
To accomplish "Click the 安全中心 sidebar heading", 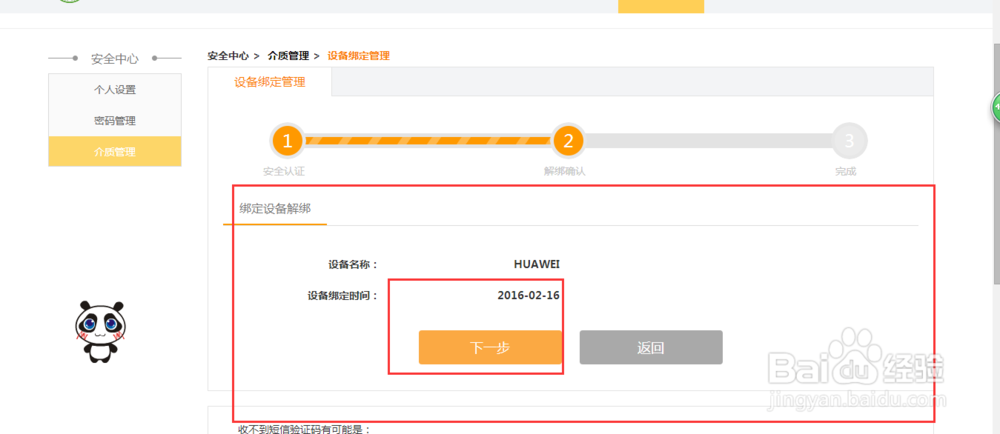I will point(115,59).
